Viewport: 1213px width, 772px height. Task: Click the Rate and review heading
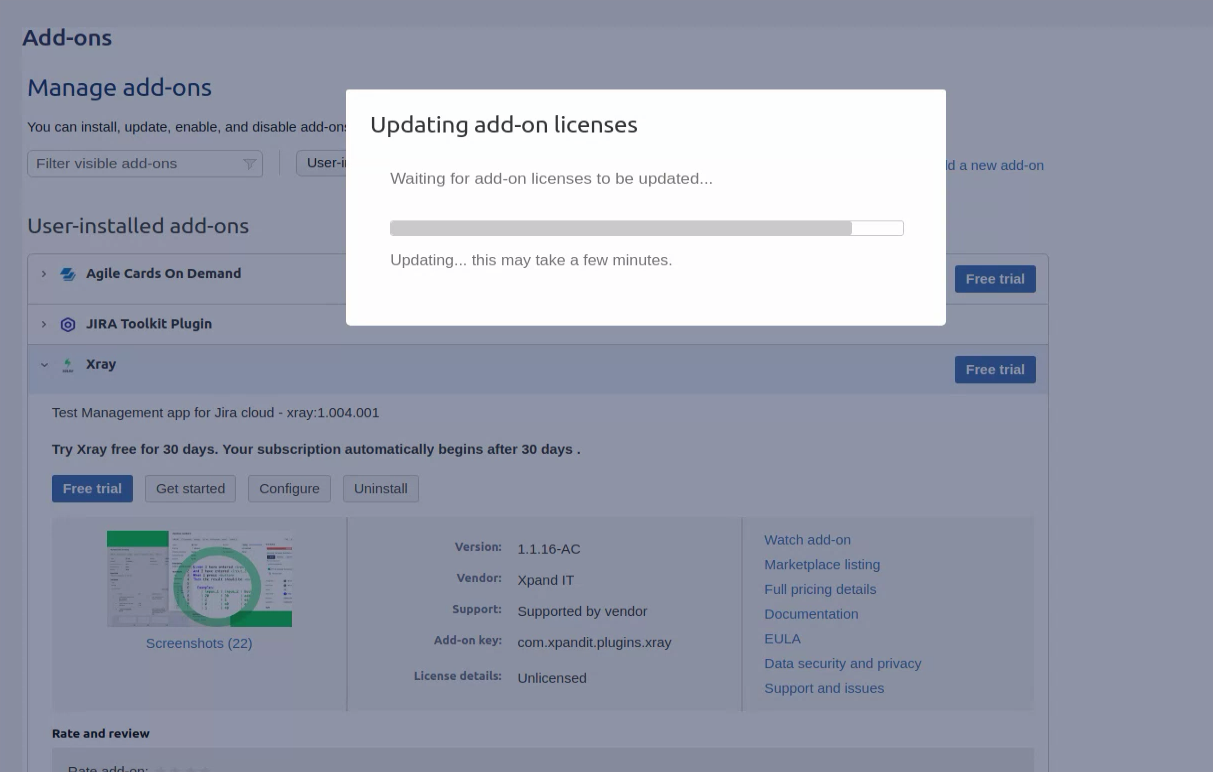click(x=101, y=733)
